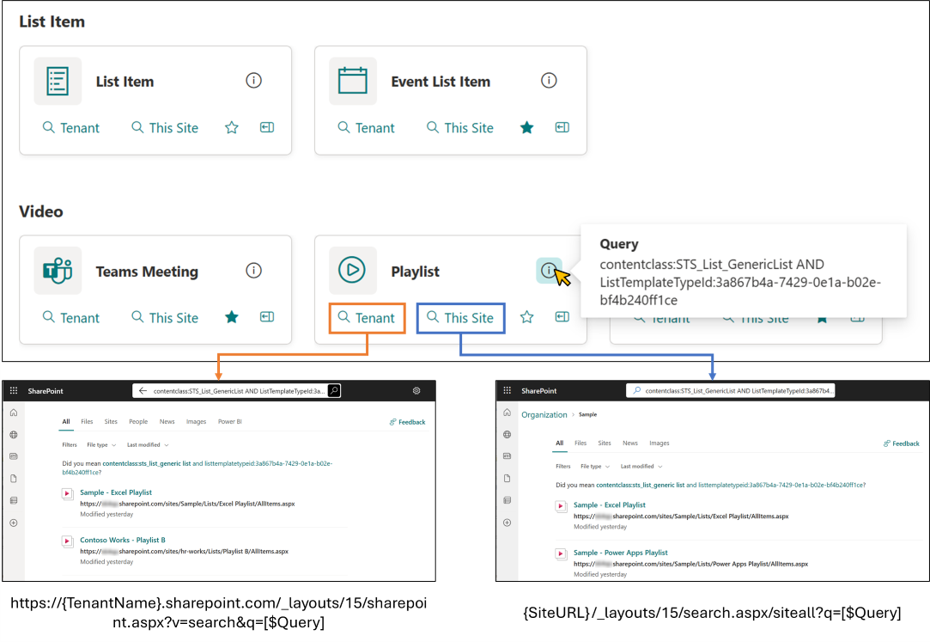The image size is (930, 642).
Task: Expand File type filter in left SharePoint window
Action: coord(101,444)
